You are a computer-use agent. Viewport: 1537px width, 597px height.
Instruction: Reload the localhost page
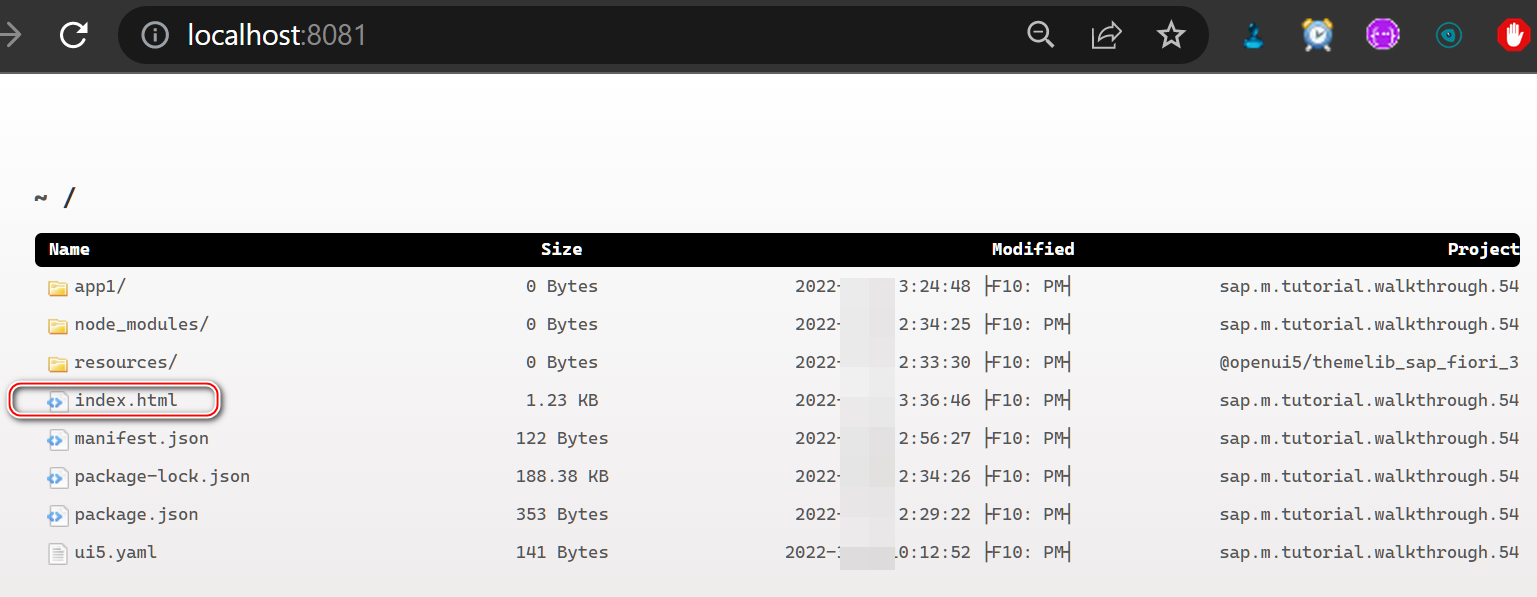(x=73, y=36)
